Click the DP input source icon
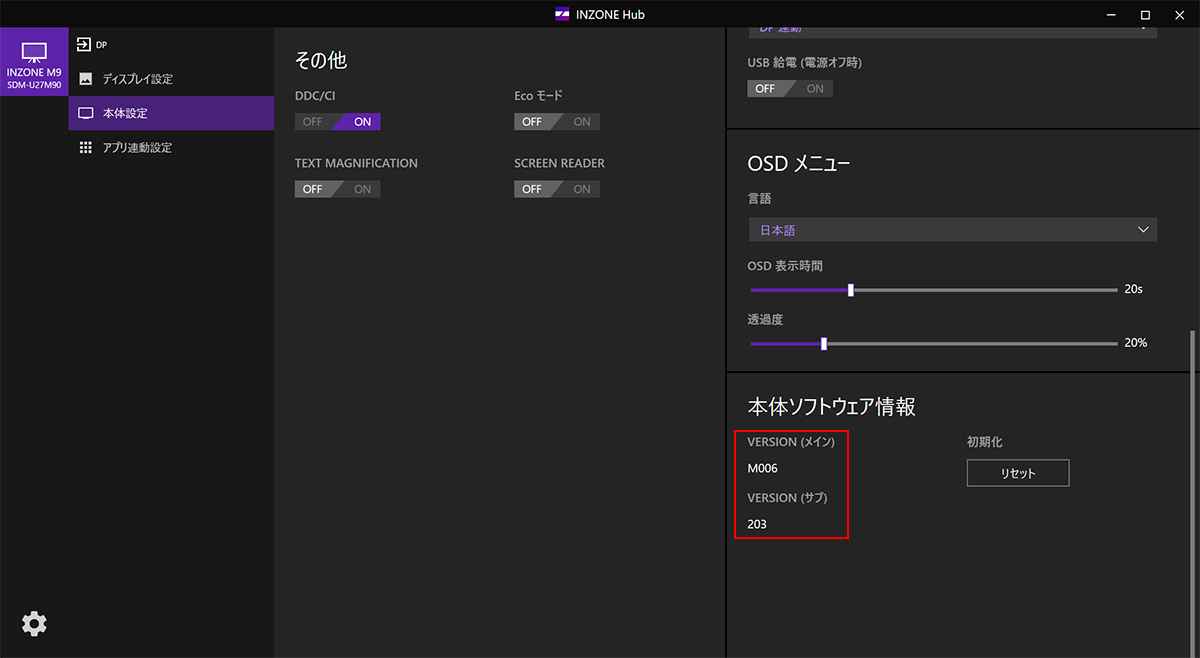 tap(85, 45)
